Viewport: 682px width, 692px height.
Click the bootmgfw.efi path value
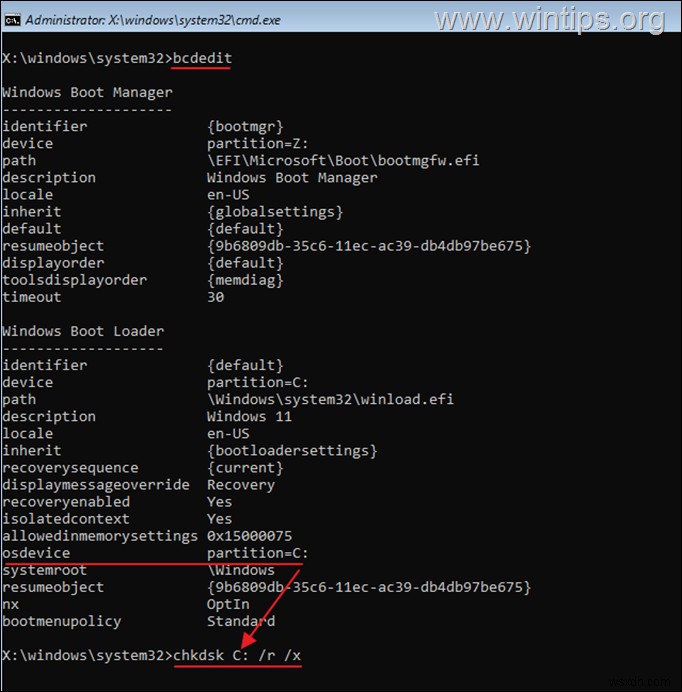point(343,160)
